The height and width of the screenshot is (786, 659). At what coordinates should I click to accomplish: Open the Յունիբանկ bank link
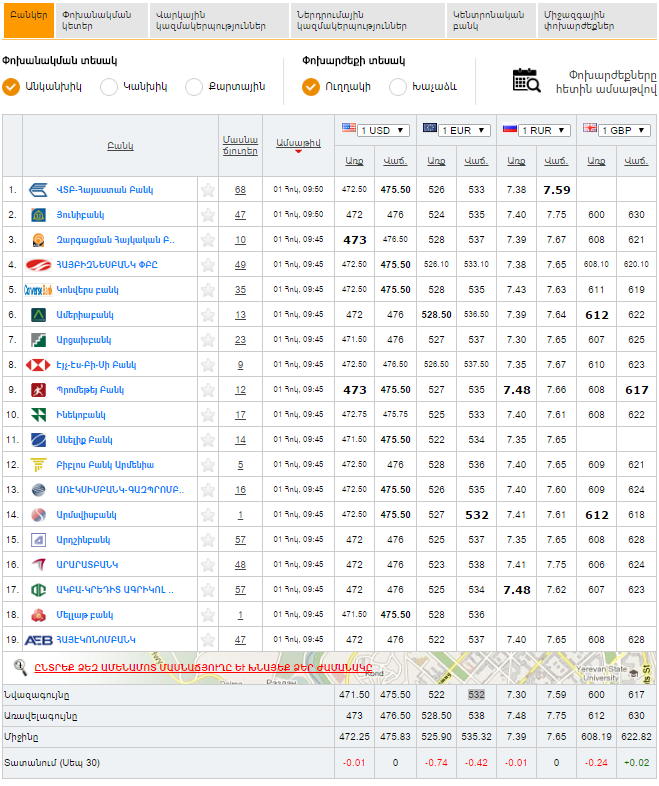pyautogui.click(x=80, y=214)
